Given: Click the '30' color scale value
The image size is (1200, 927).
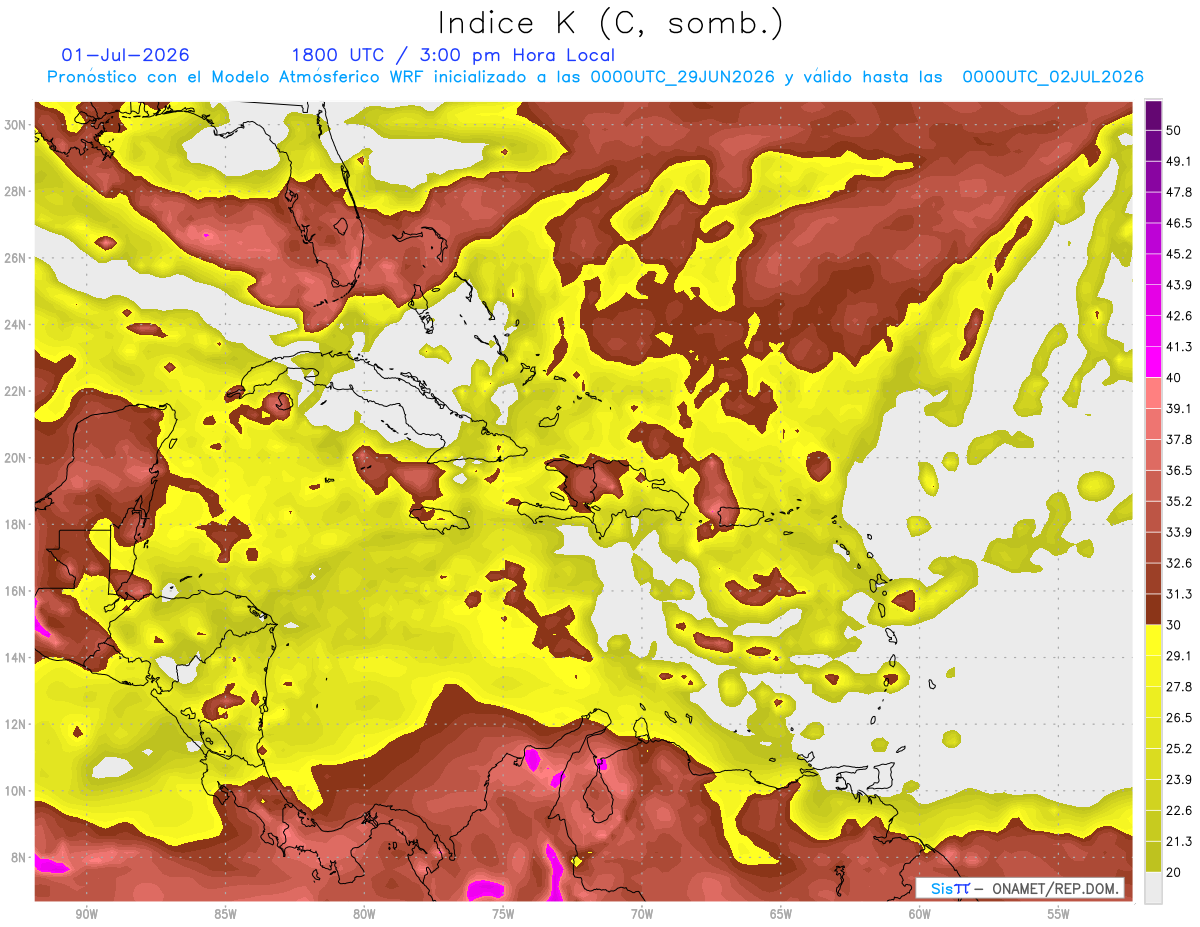Looking at the screenshot, I should point(1174,625).
